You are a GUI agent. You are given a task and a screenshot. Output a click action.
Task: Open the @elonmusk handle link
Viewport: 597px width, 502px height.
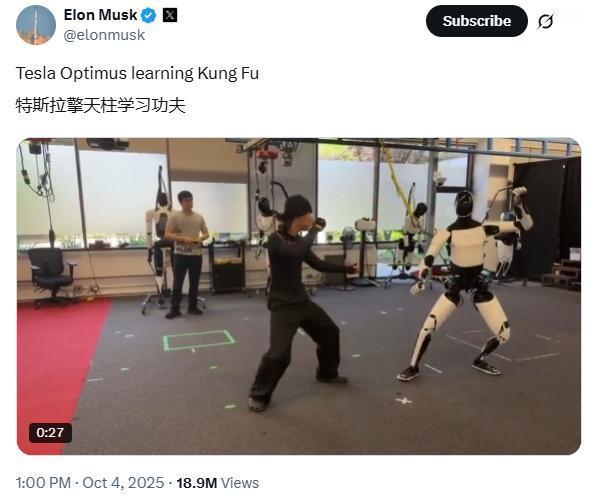click(104, 35)
